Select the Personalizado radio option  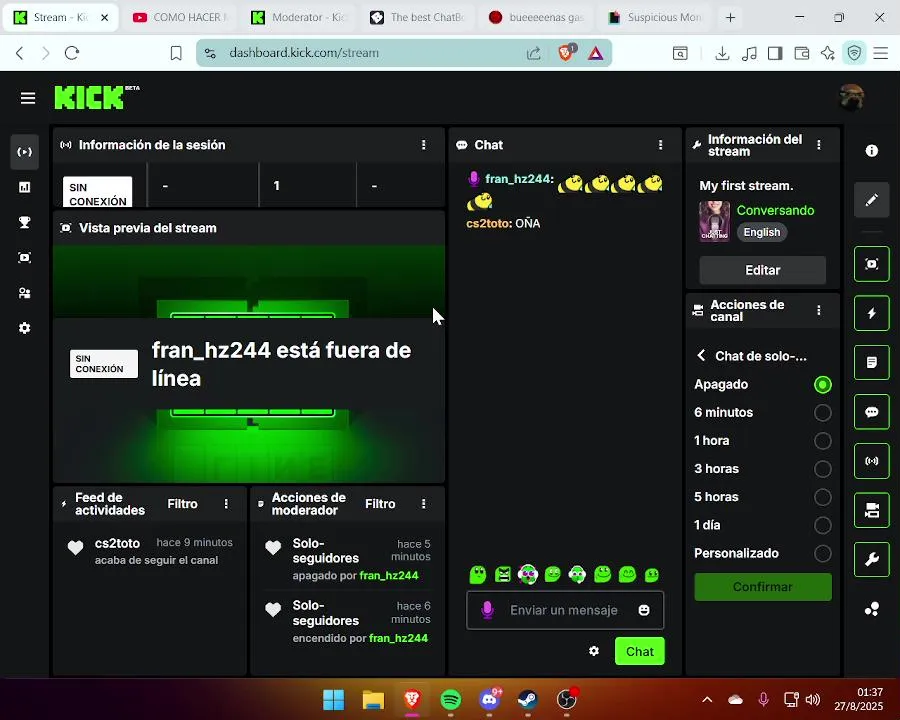[822, 553]
